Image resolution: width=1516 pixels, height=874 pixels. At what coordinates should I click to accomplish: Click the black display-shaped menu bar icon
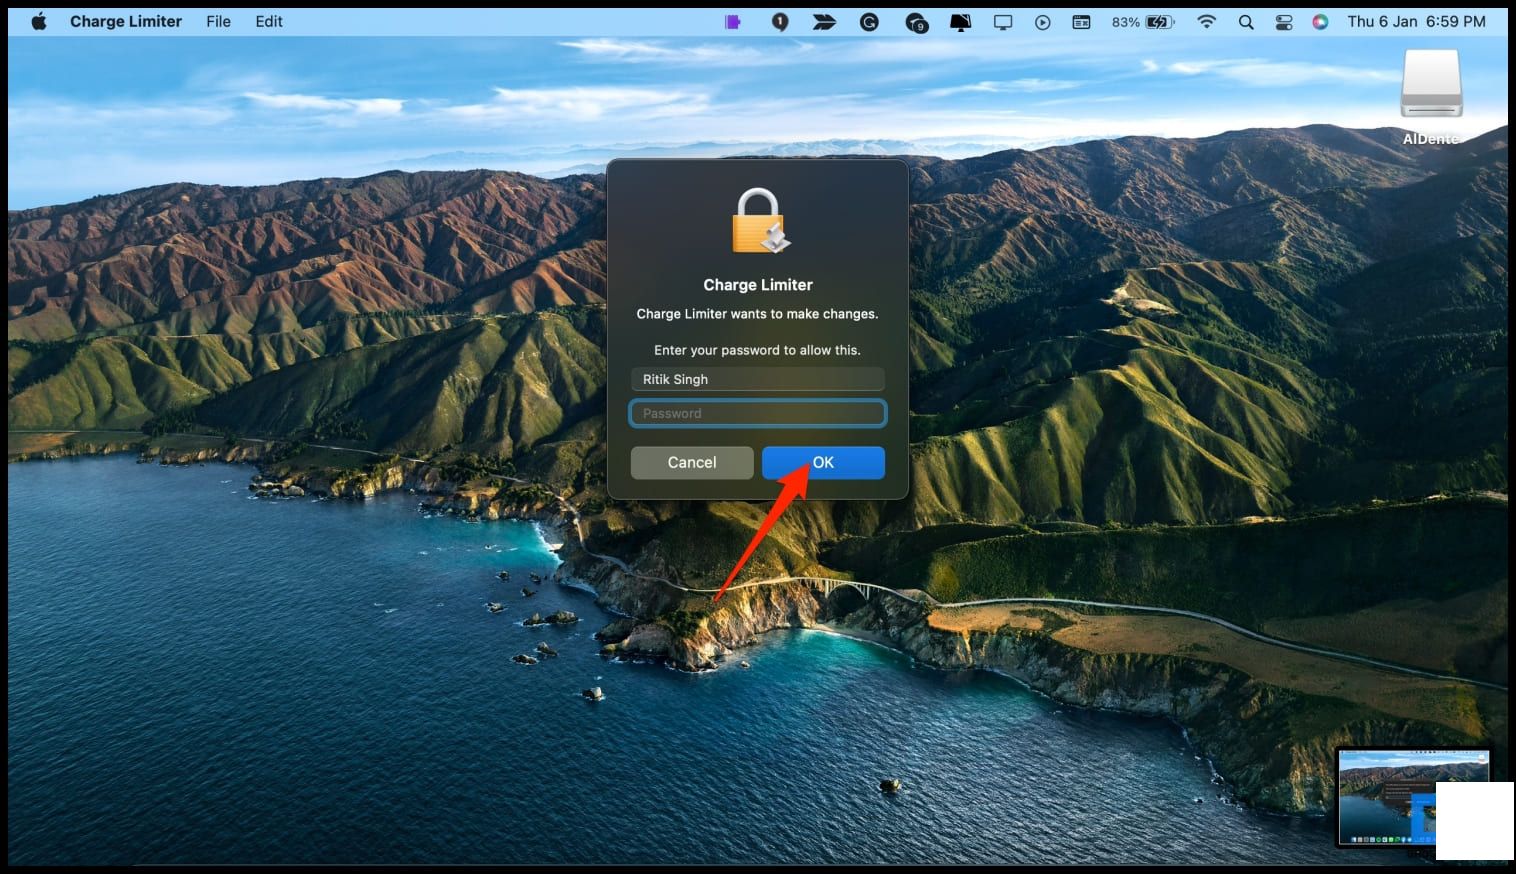(x=960, y=22)
